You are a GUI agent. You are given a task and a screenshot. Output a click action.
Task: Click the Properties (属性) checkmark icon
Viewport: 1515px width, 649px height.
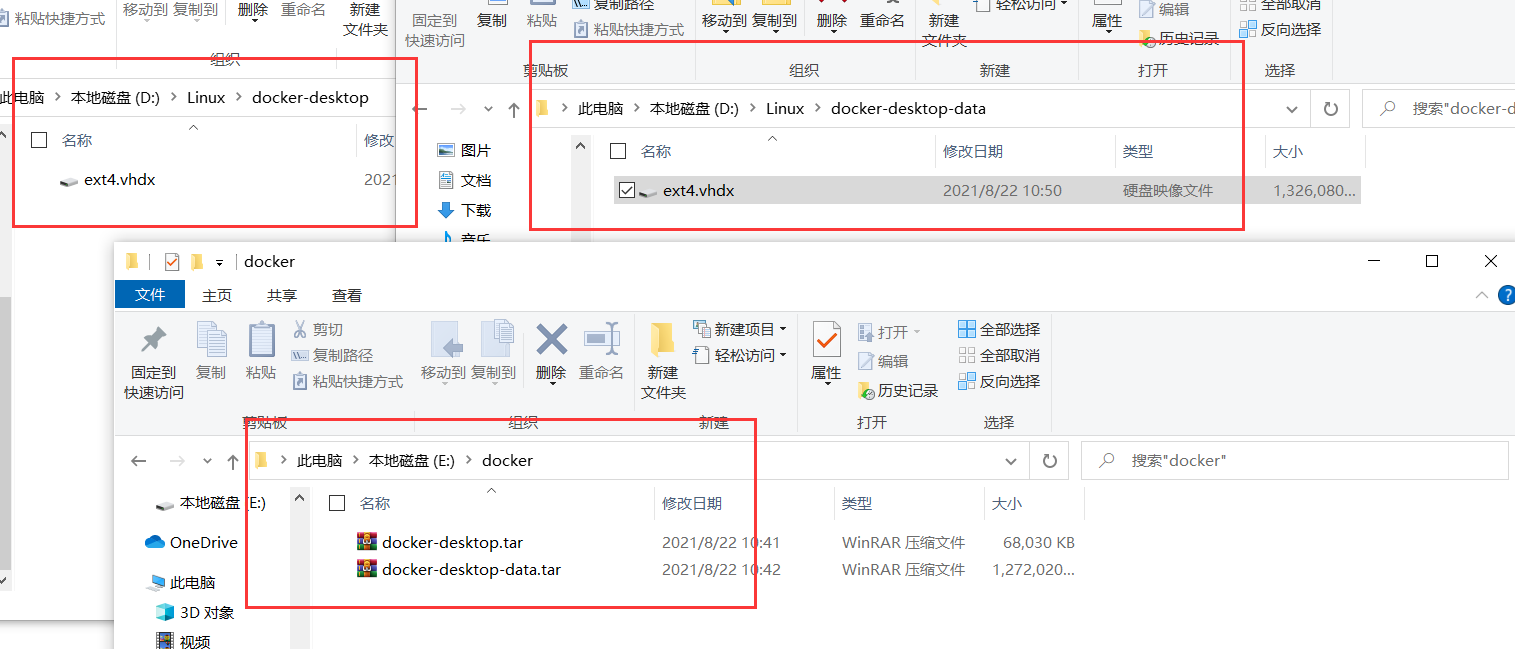826,340
